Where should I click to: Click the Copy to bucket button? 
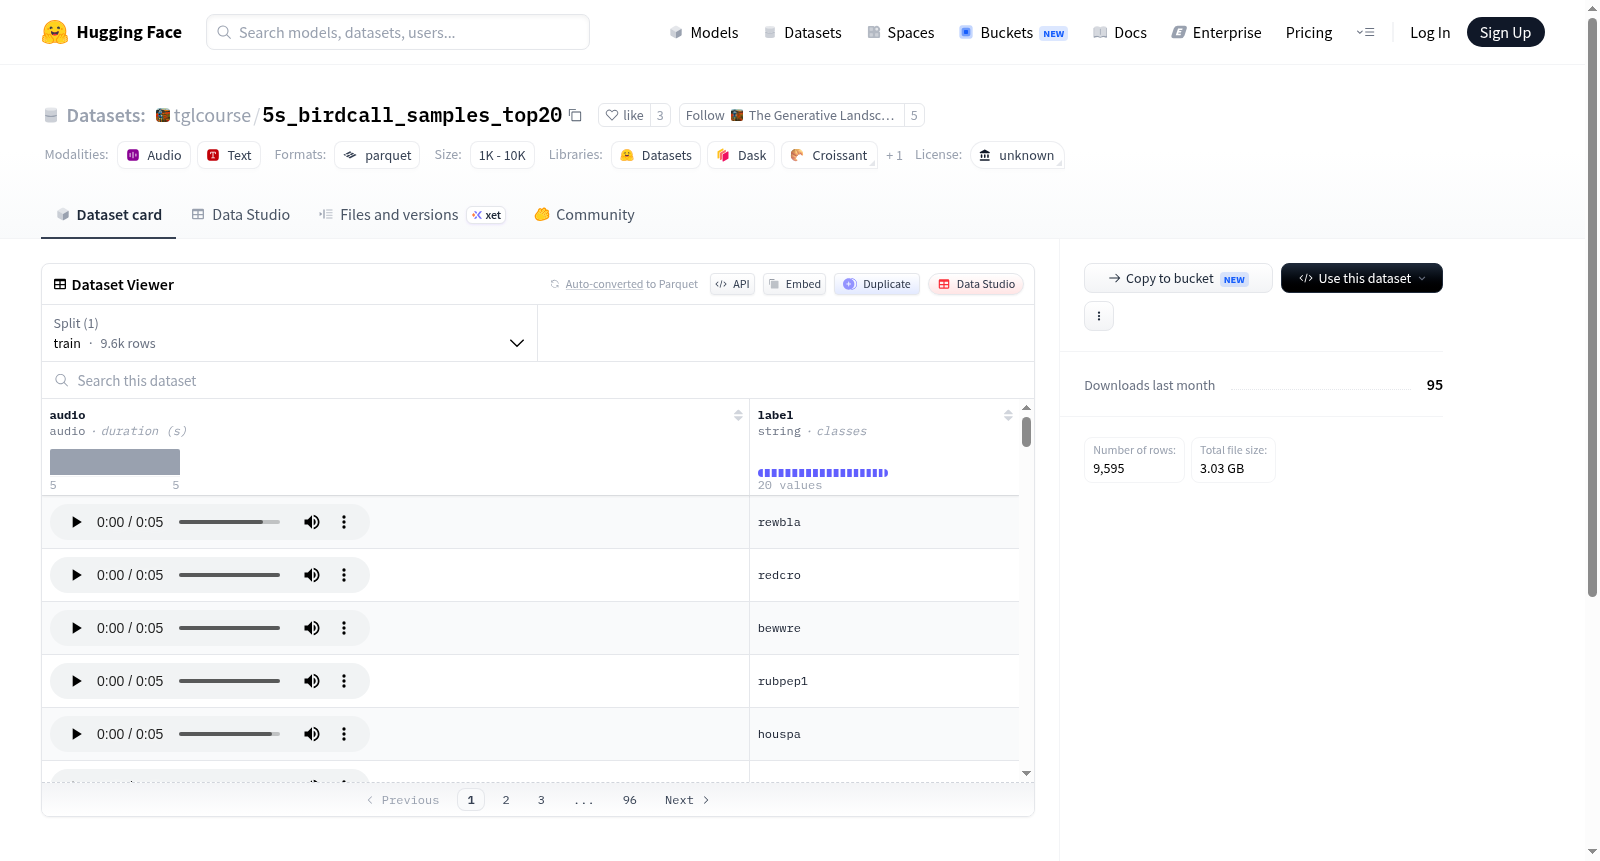1178,278
